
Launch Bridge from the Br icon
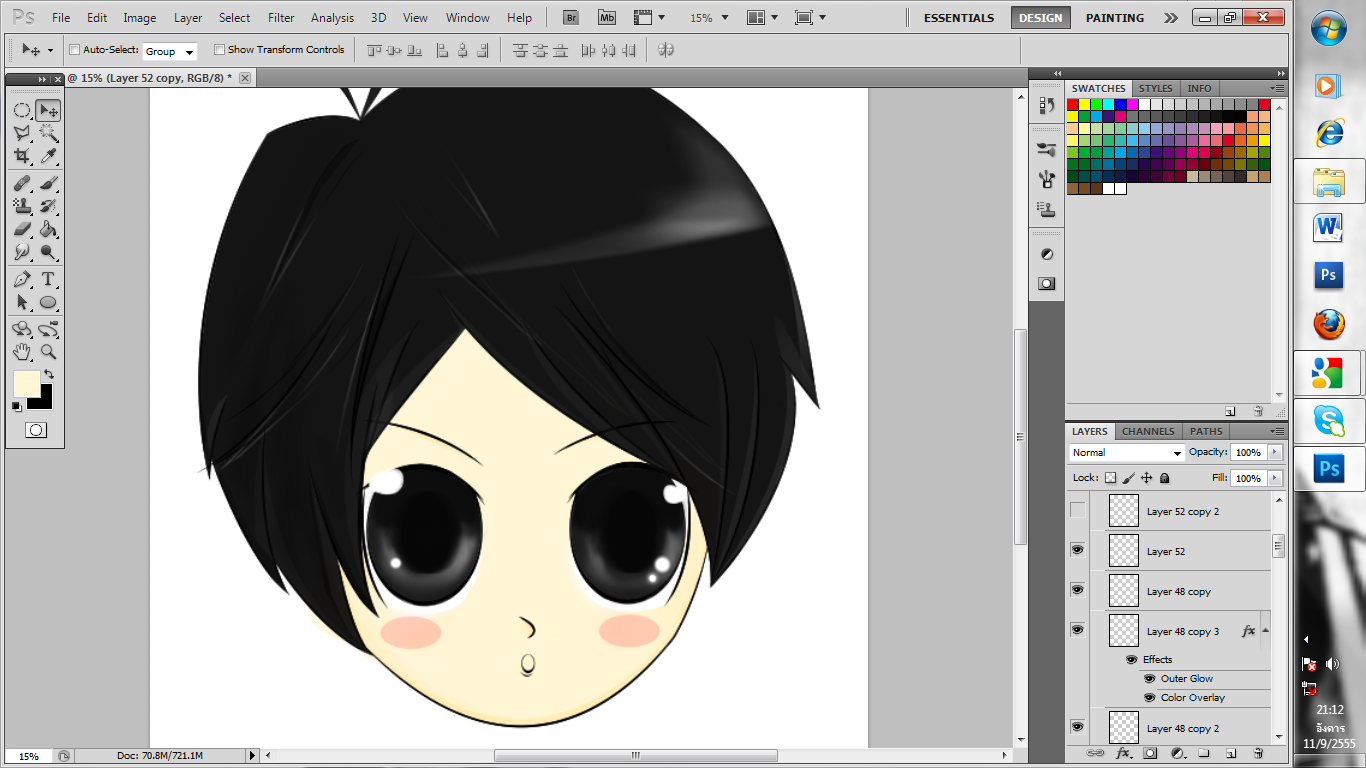(571, 18)
